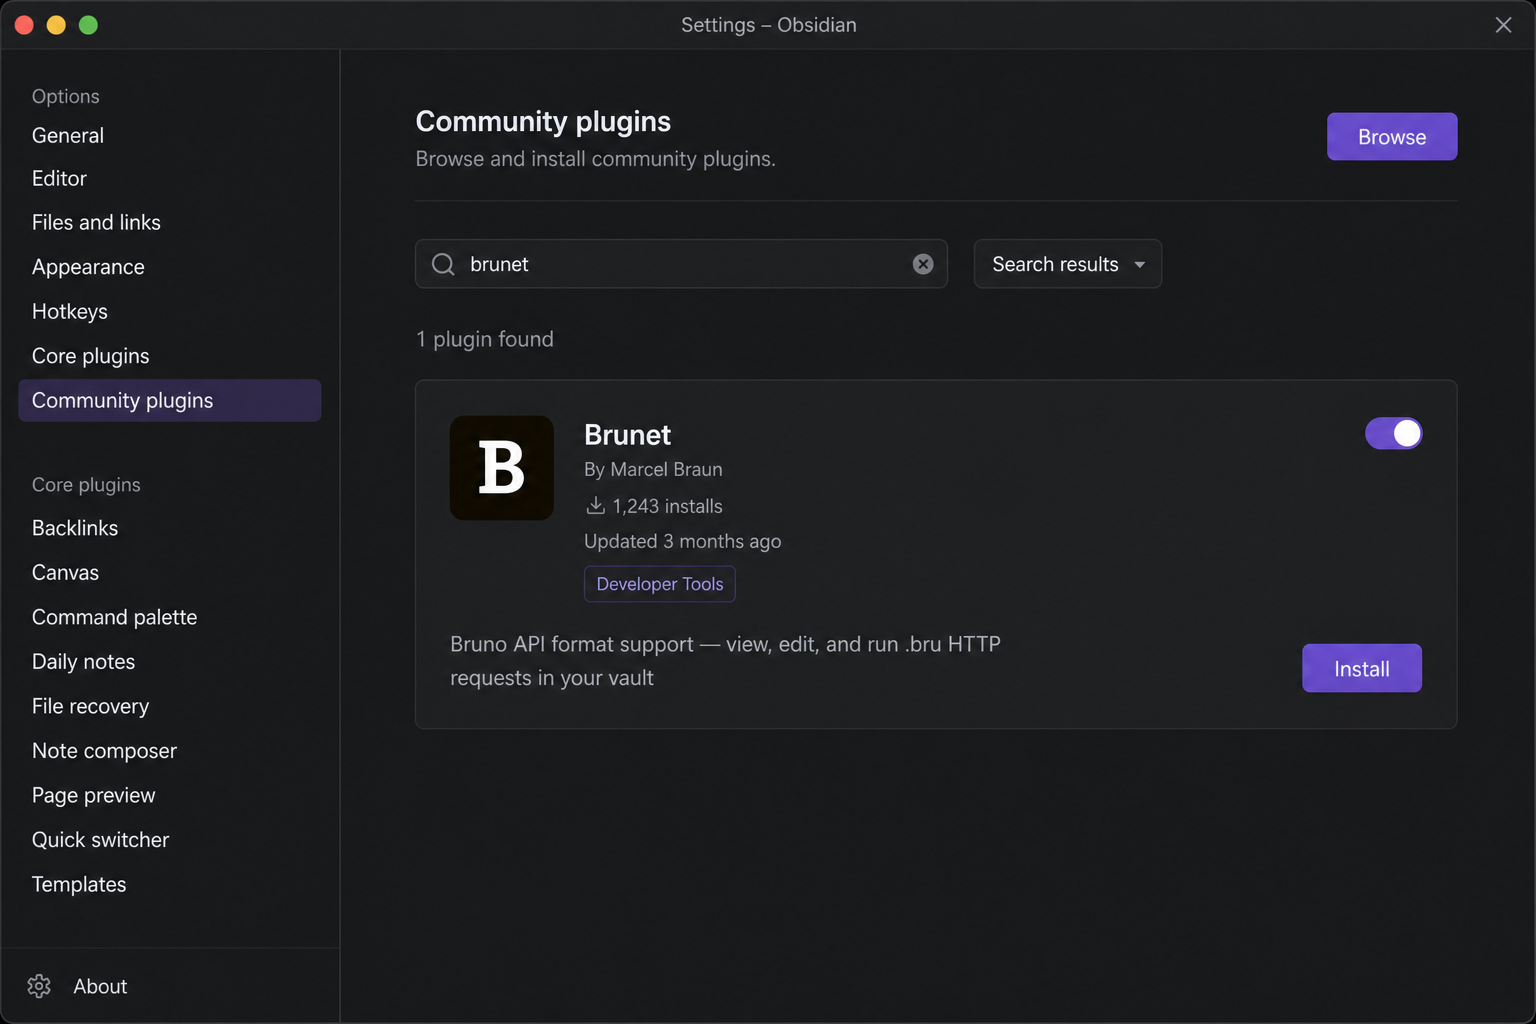Open Page preview settings
Screen dimensions: 1536x1024
[93, 795]
